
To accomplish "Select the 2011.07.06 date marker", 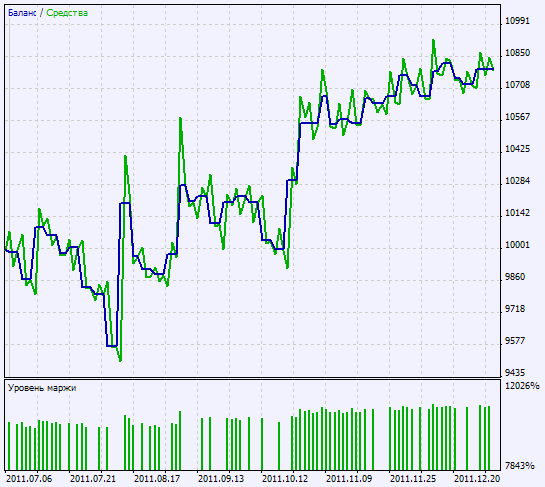I will 29,479.
